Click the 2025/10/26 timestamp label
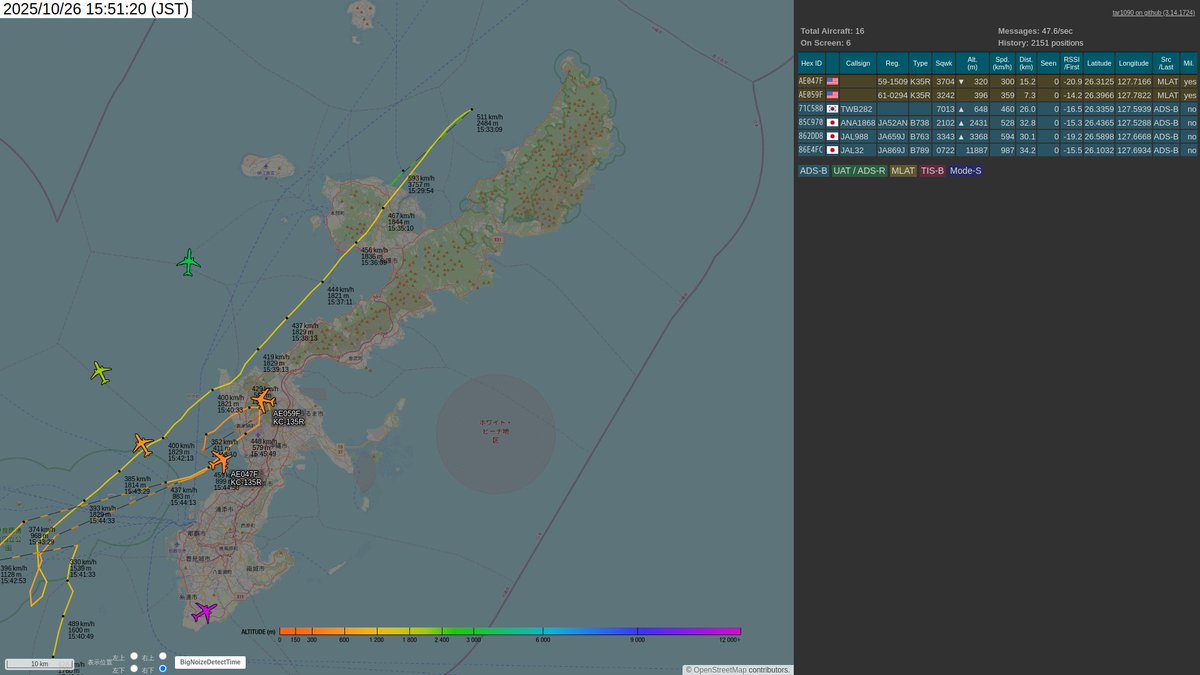Viewport: 1200px width, 675px height. pyautogui.click(x=95, y=9)
